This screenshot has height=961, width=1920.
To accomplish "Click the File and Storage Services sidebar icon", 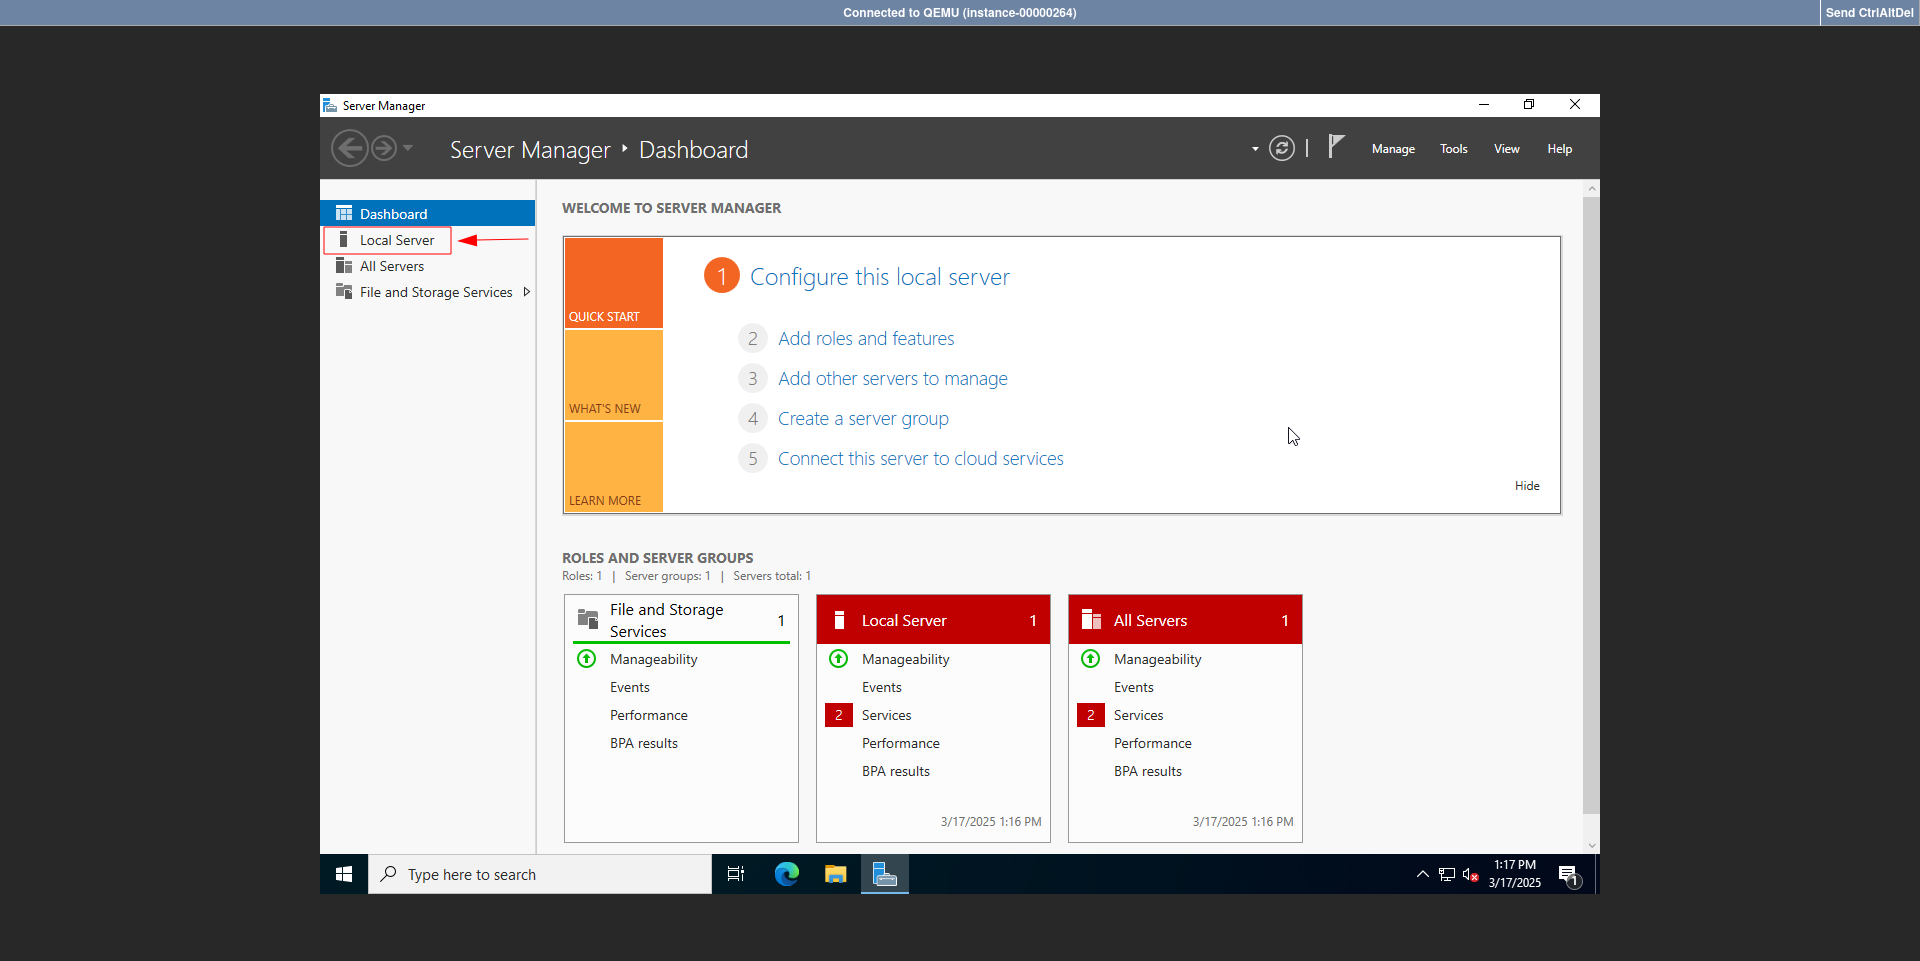I will click(344, 291).
